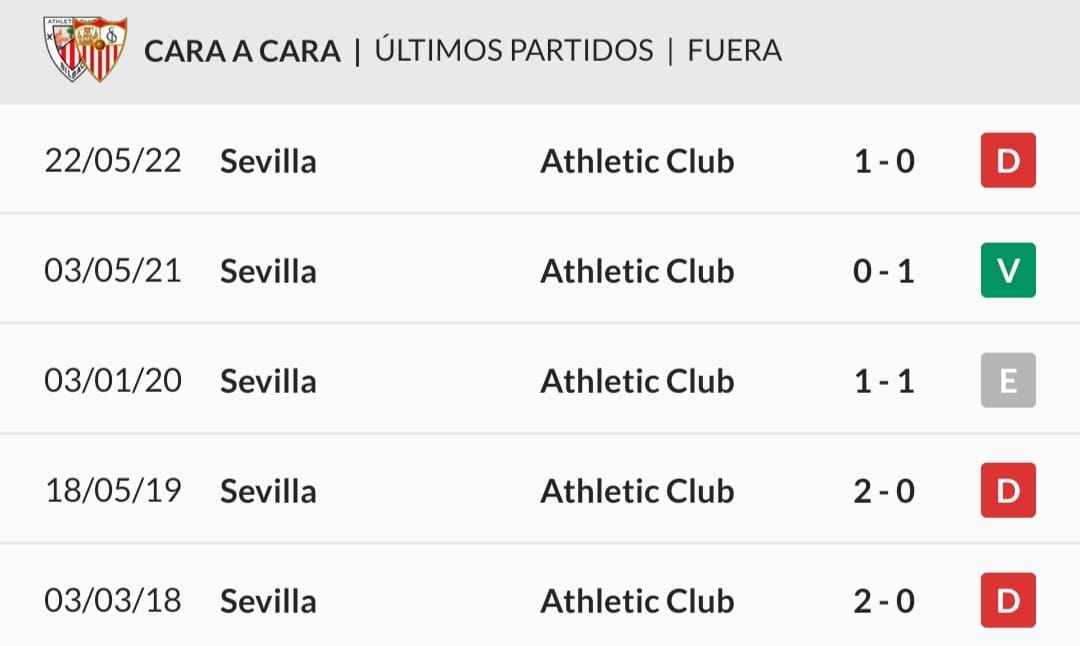Open the 03/03/18 match row date
Viewport: 1080px width, 646px height.
pyautogui.click(x=113, y=600)
